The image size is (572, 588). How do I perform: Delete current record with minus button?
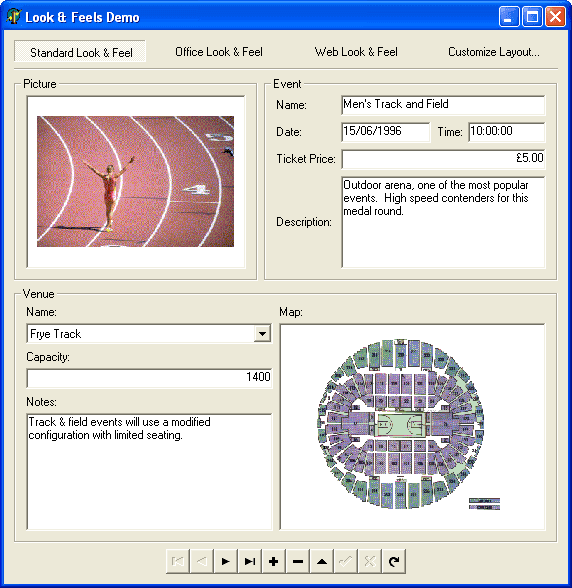[x=298, y=561]
